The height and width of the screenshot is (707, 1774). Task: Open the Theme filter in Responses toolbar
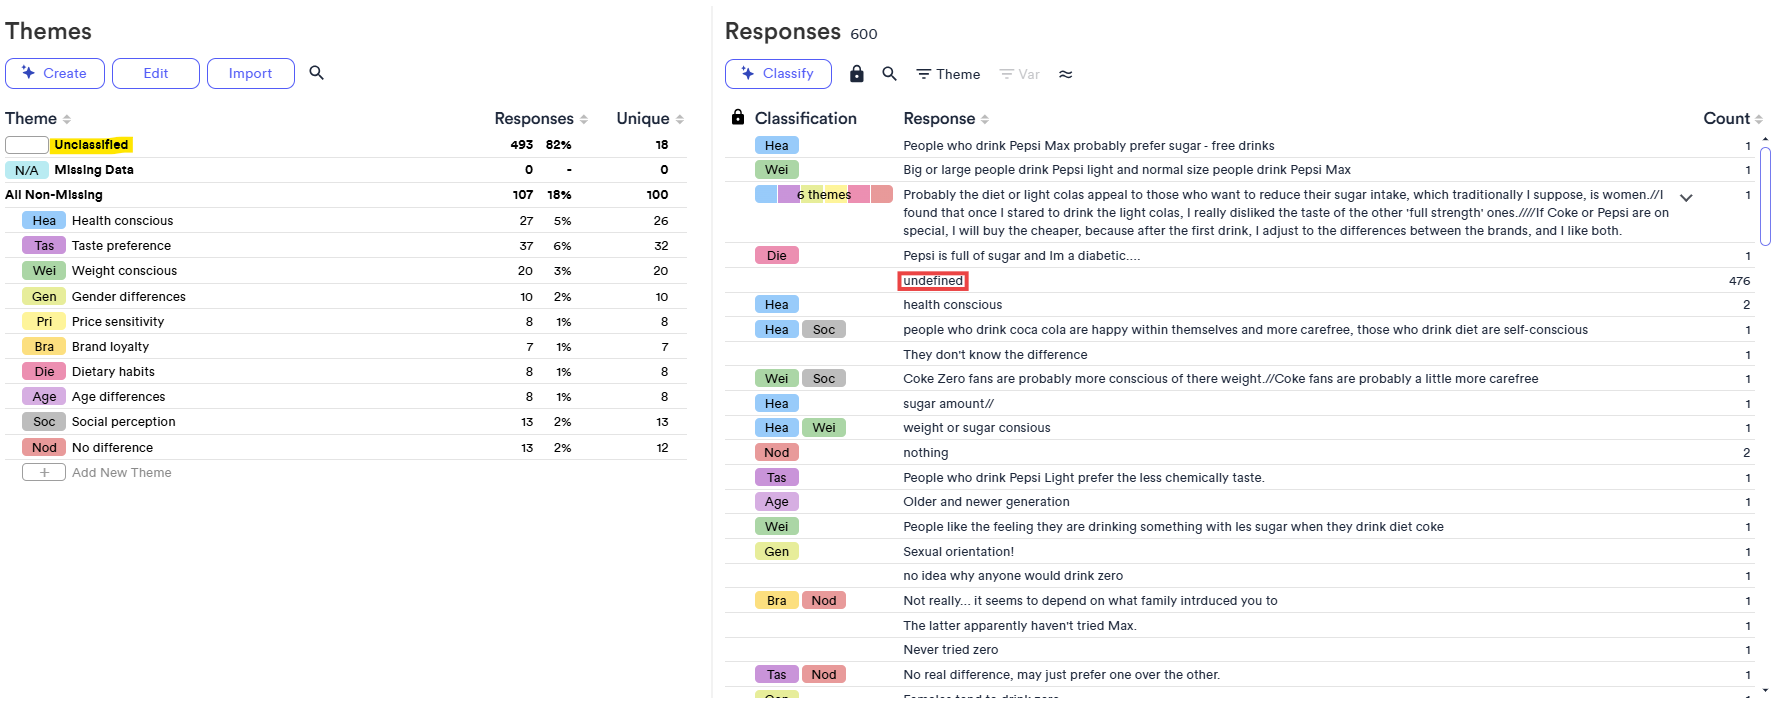[946, 73]
